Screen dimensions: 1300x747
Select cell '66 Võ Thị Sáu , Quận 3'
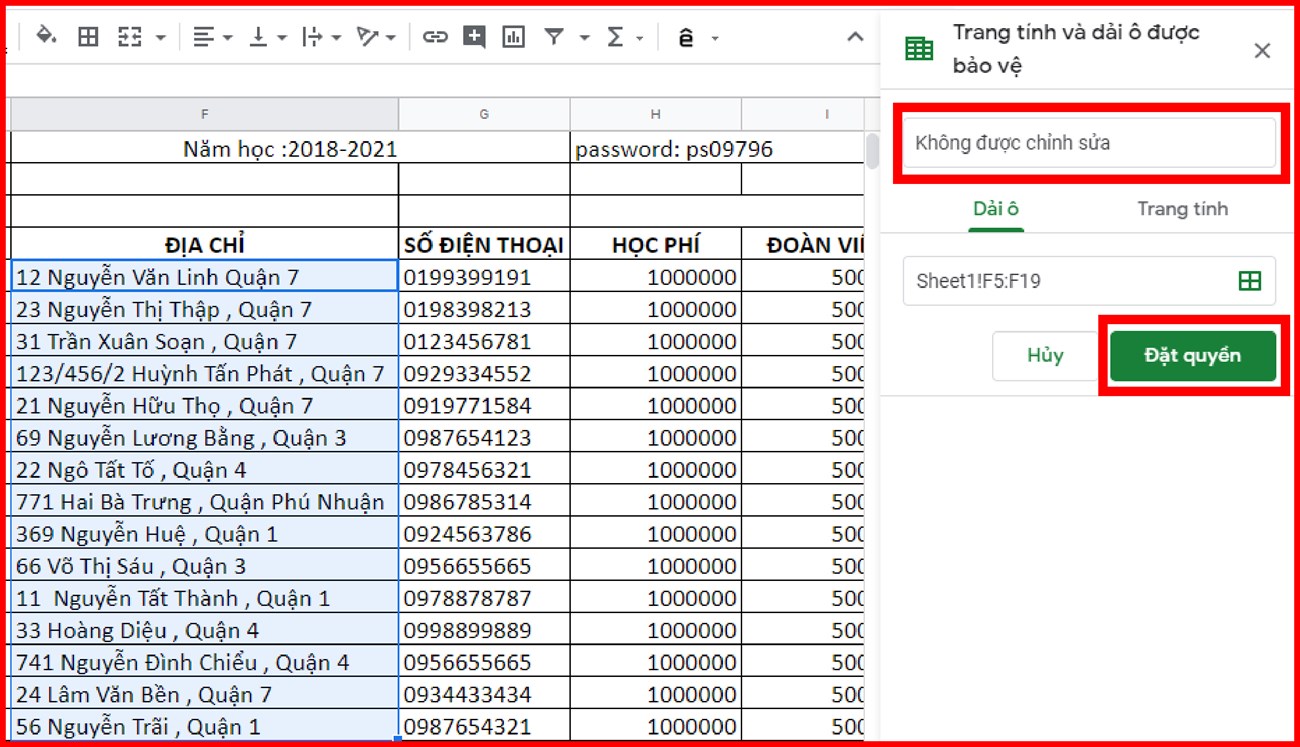(204, 565)
